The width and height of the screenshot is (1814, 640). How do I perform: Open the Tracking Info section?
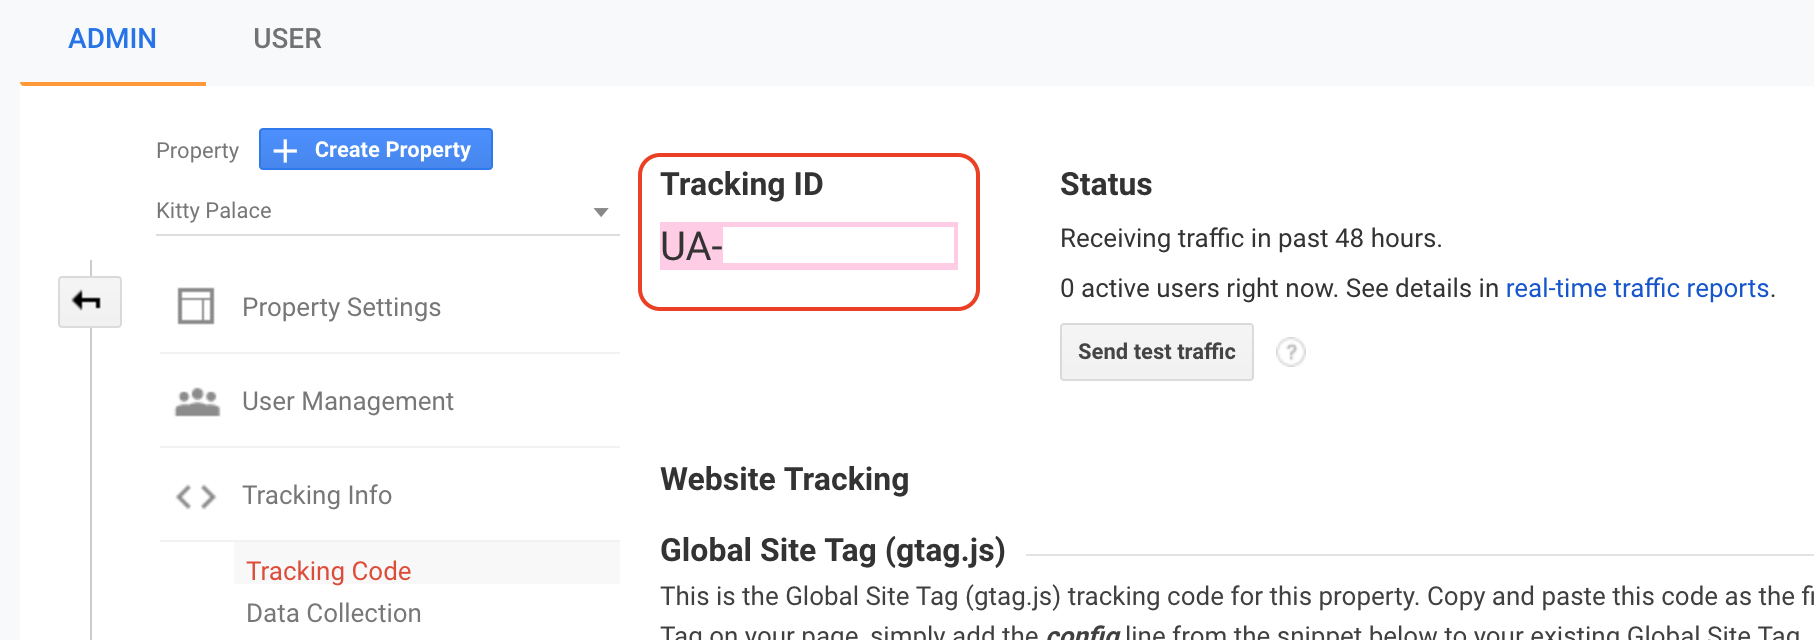pos(316,495)
